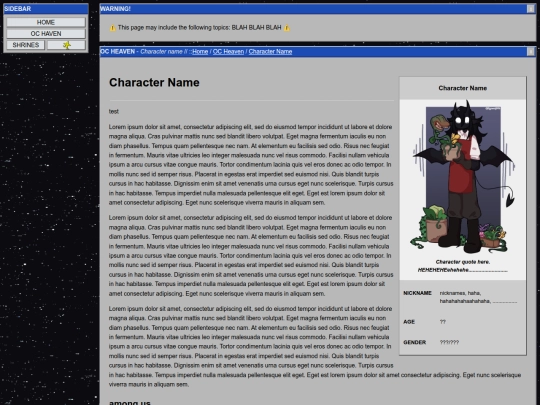Image resolution: width=540 pixels, height=405 pixels.
Task: Click the yellow star sidebar button
Action: click(x=66, y=45)
